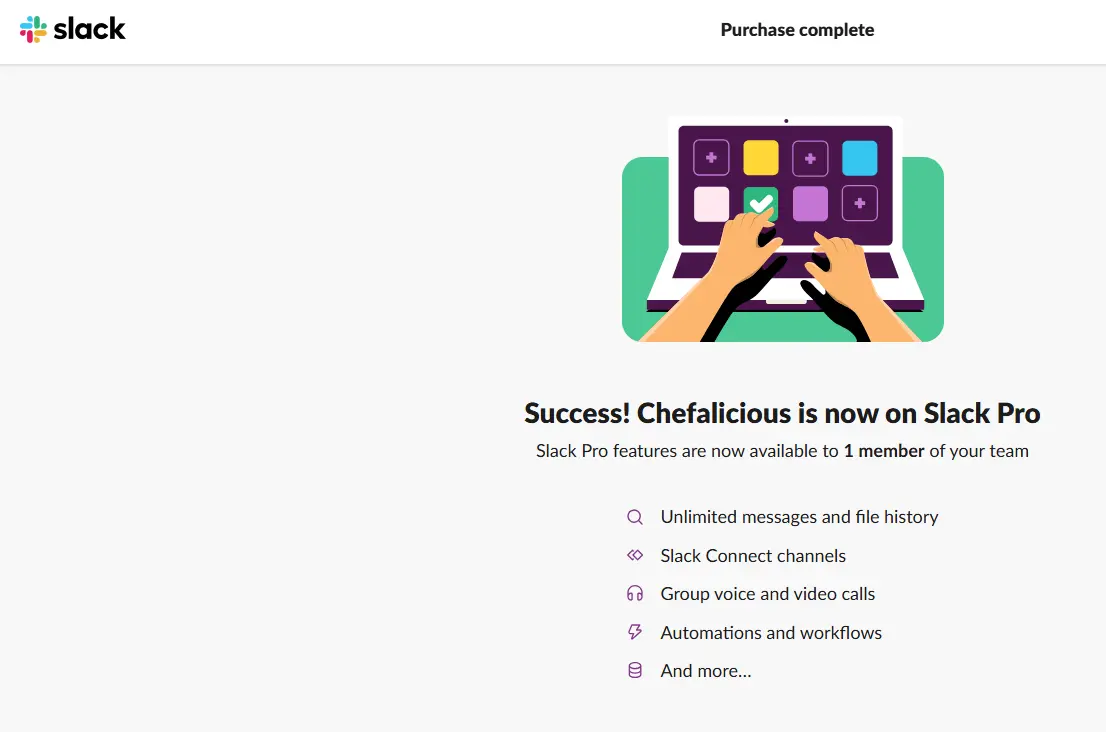The height and width of the screenshot is (732, 1106).
Task: Click the magnifying glass icon beside Unlimited messages
Action: click(x=635, y=517)
